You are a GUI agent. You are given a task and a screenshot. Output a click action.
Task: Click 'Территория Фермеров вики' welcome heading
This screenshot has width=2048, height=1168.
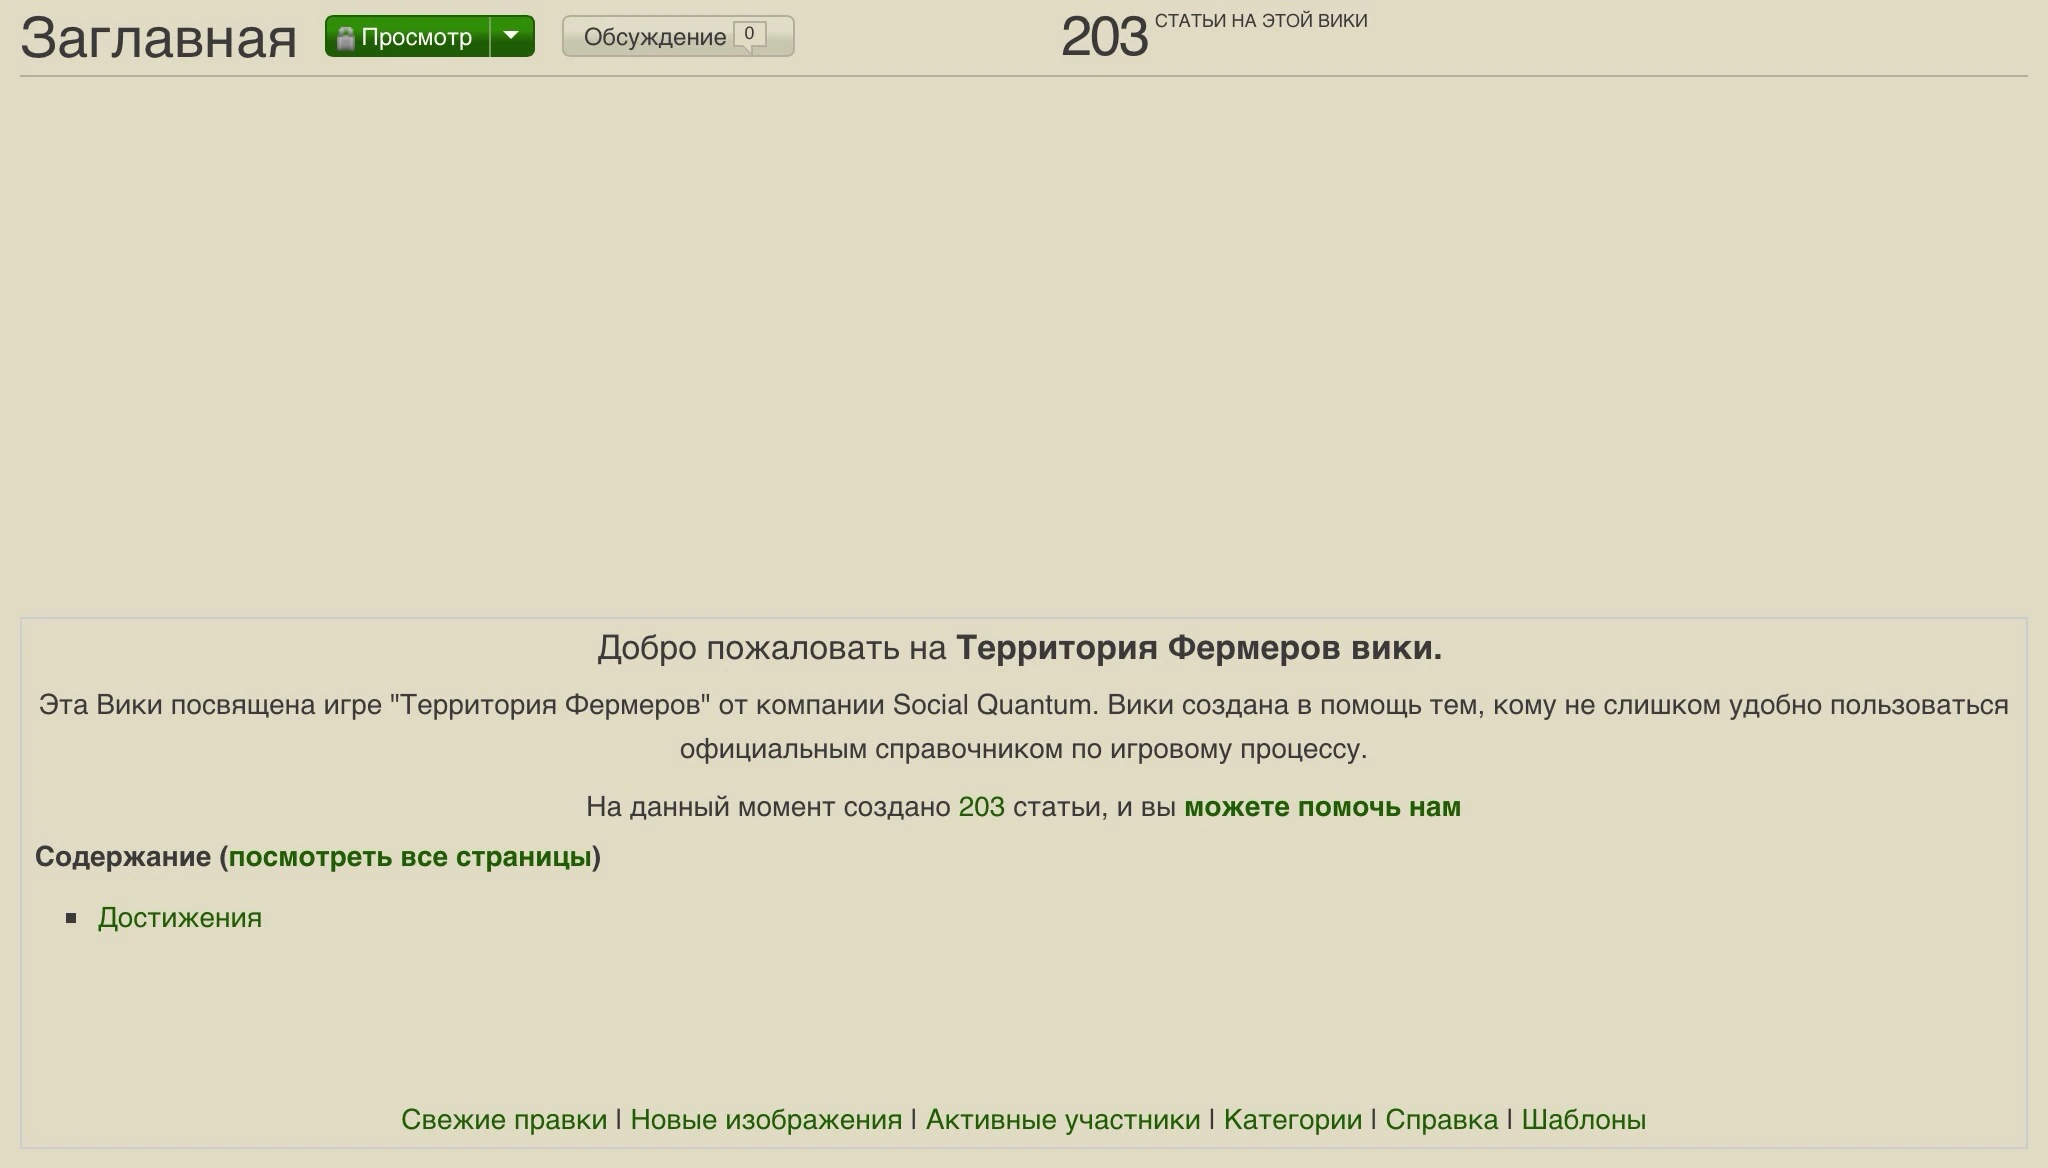click(1198, 648)
